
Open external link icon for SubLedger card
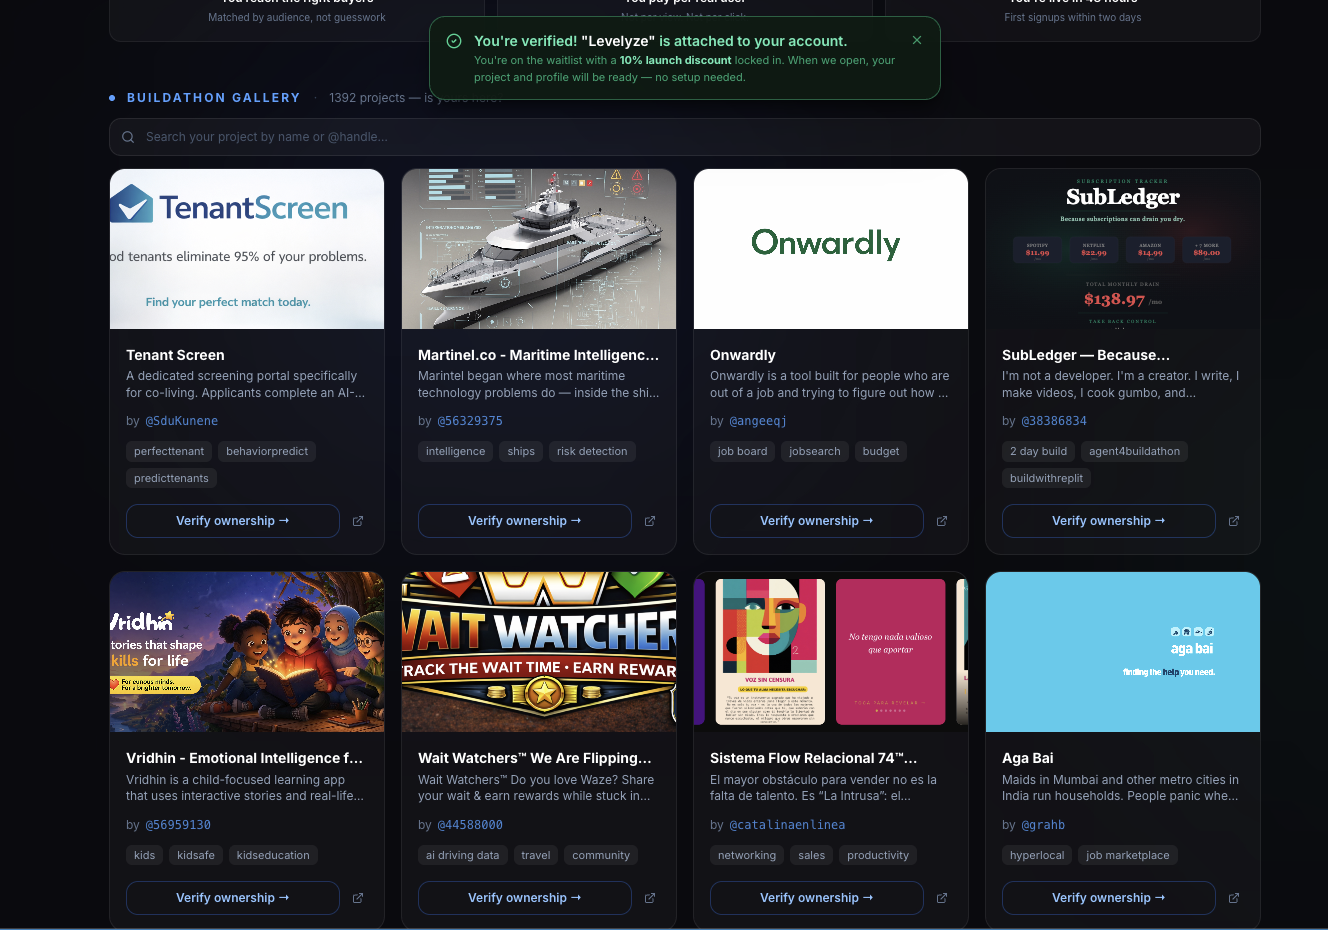1234,521
